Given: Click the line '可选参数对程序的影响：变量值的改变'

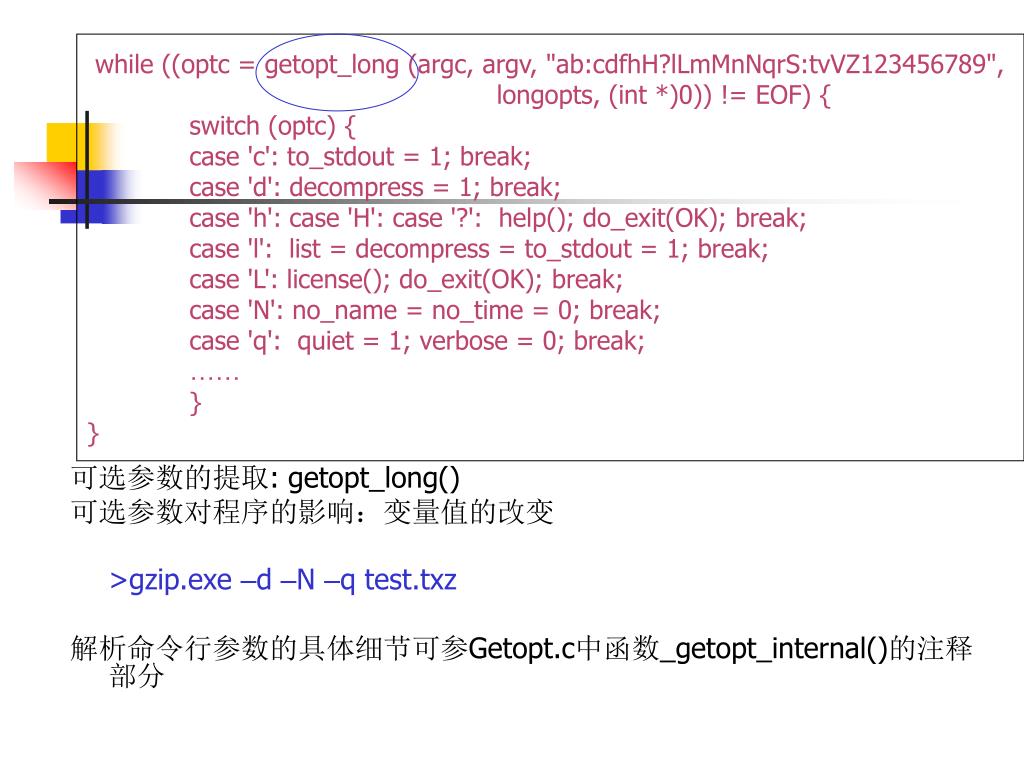Looking at the screenshot, I should [x=312, y=511].
